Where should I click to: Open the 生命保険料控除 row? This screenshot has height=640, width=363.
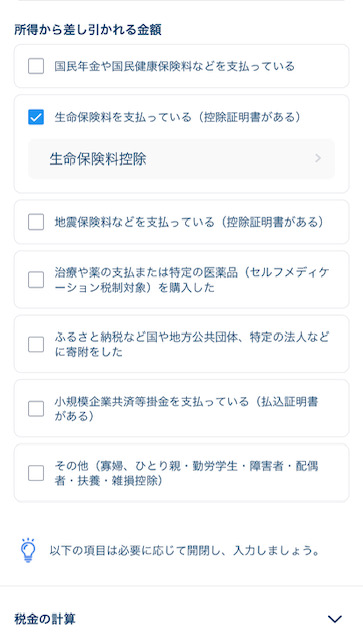pyautogui.click(x=181, y=159)
